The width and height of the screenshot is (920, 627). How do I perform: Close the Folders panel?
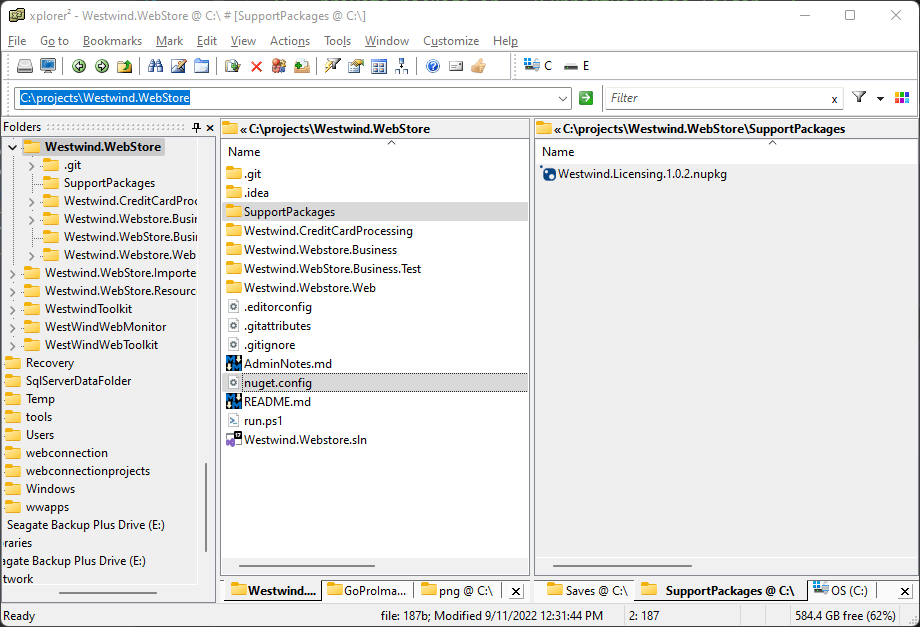coord(210,128)
